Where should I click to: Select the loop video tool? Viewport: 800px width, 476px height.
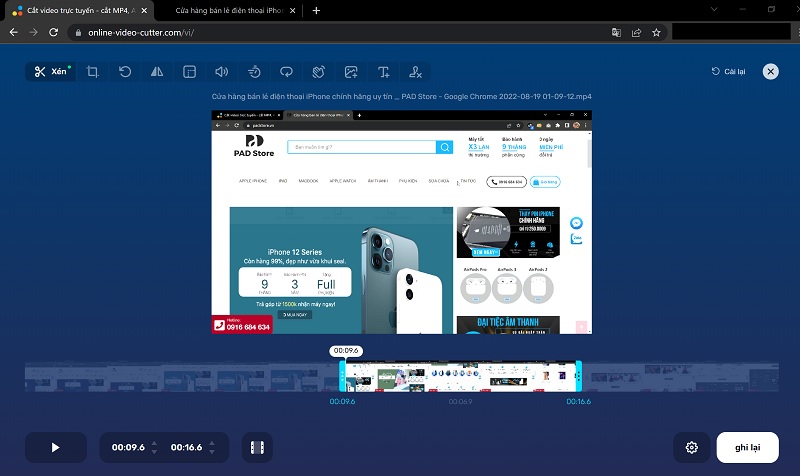(286, 72)
